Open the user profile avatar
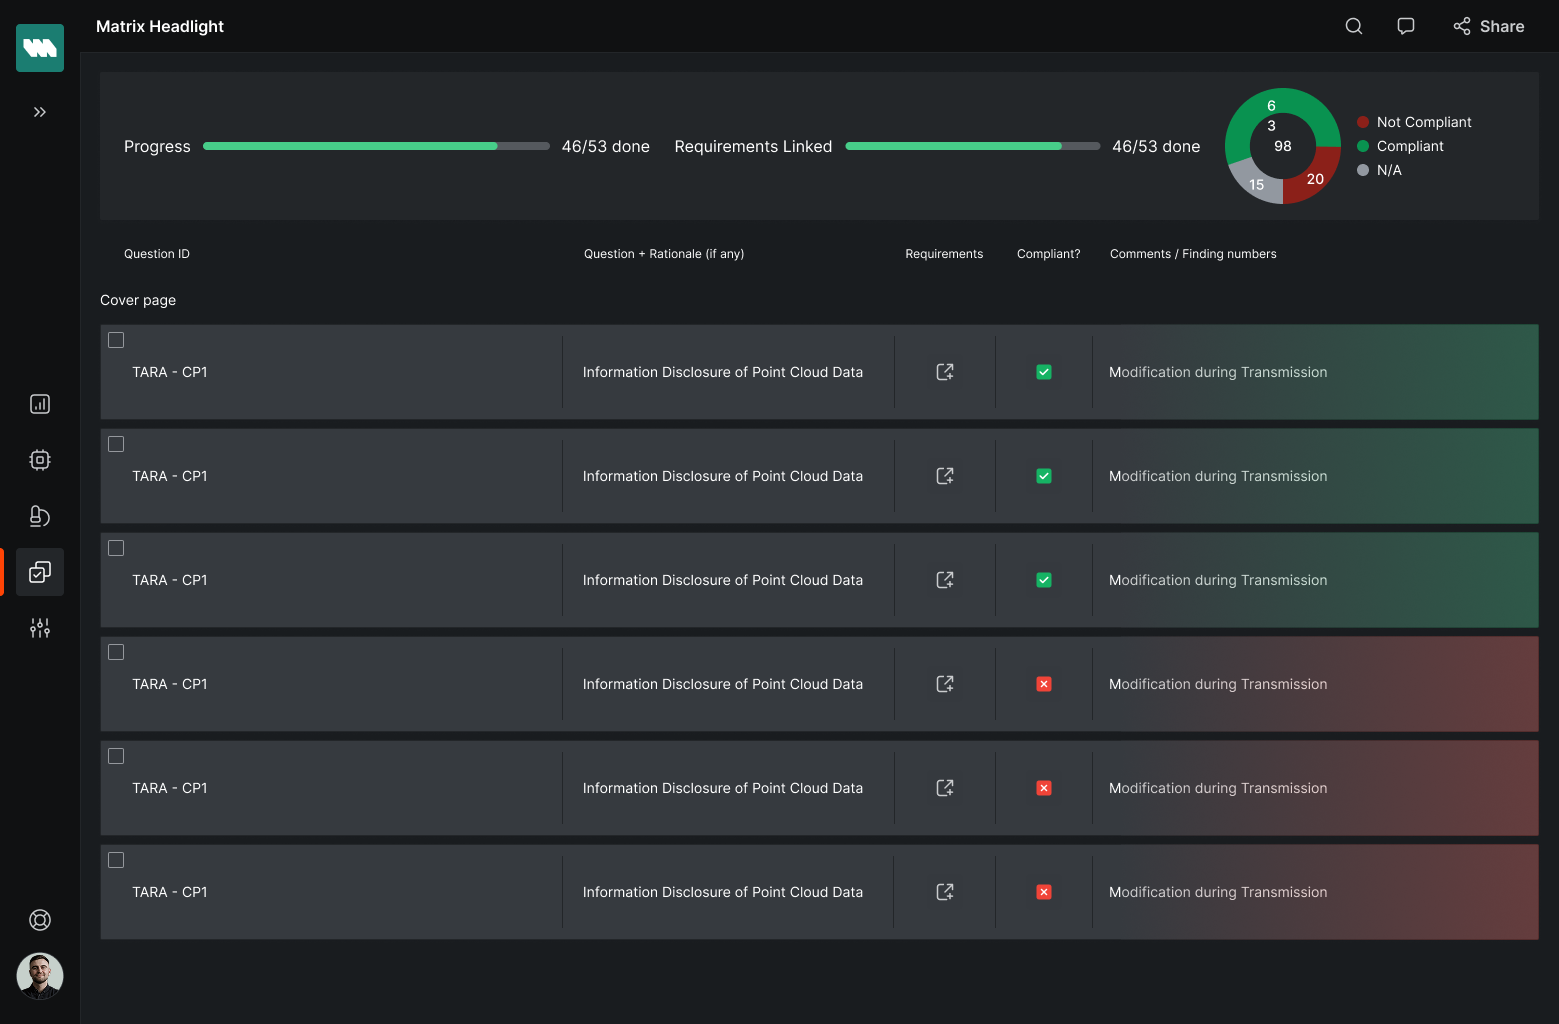1559x1024 pixels. click(x=40, y=976)
